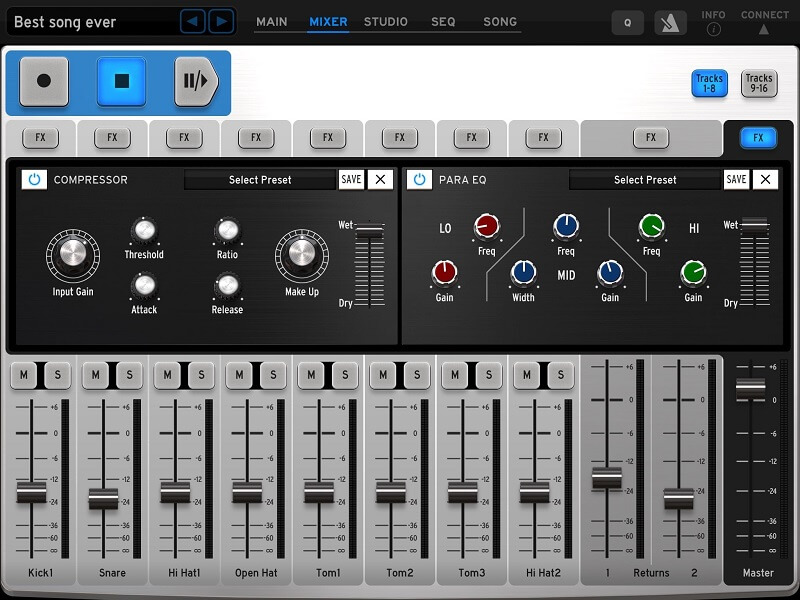Image resolution: width=800 pixels, height=600 pixels.
Task: Toggle the Para EQ power button
Action: 421,180
